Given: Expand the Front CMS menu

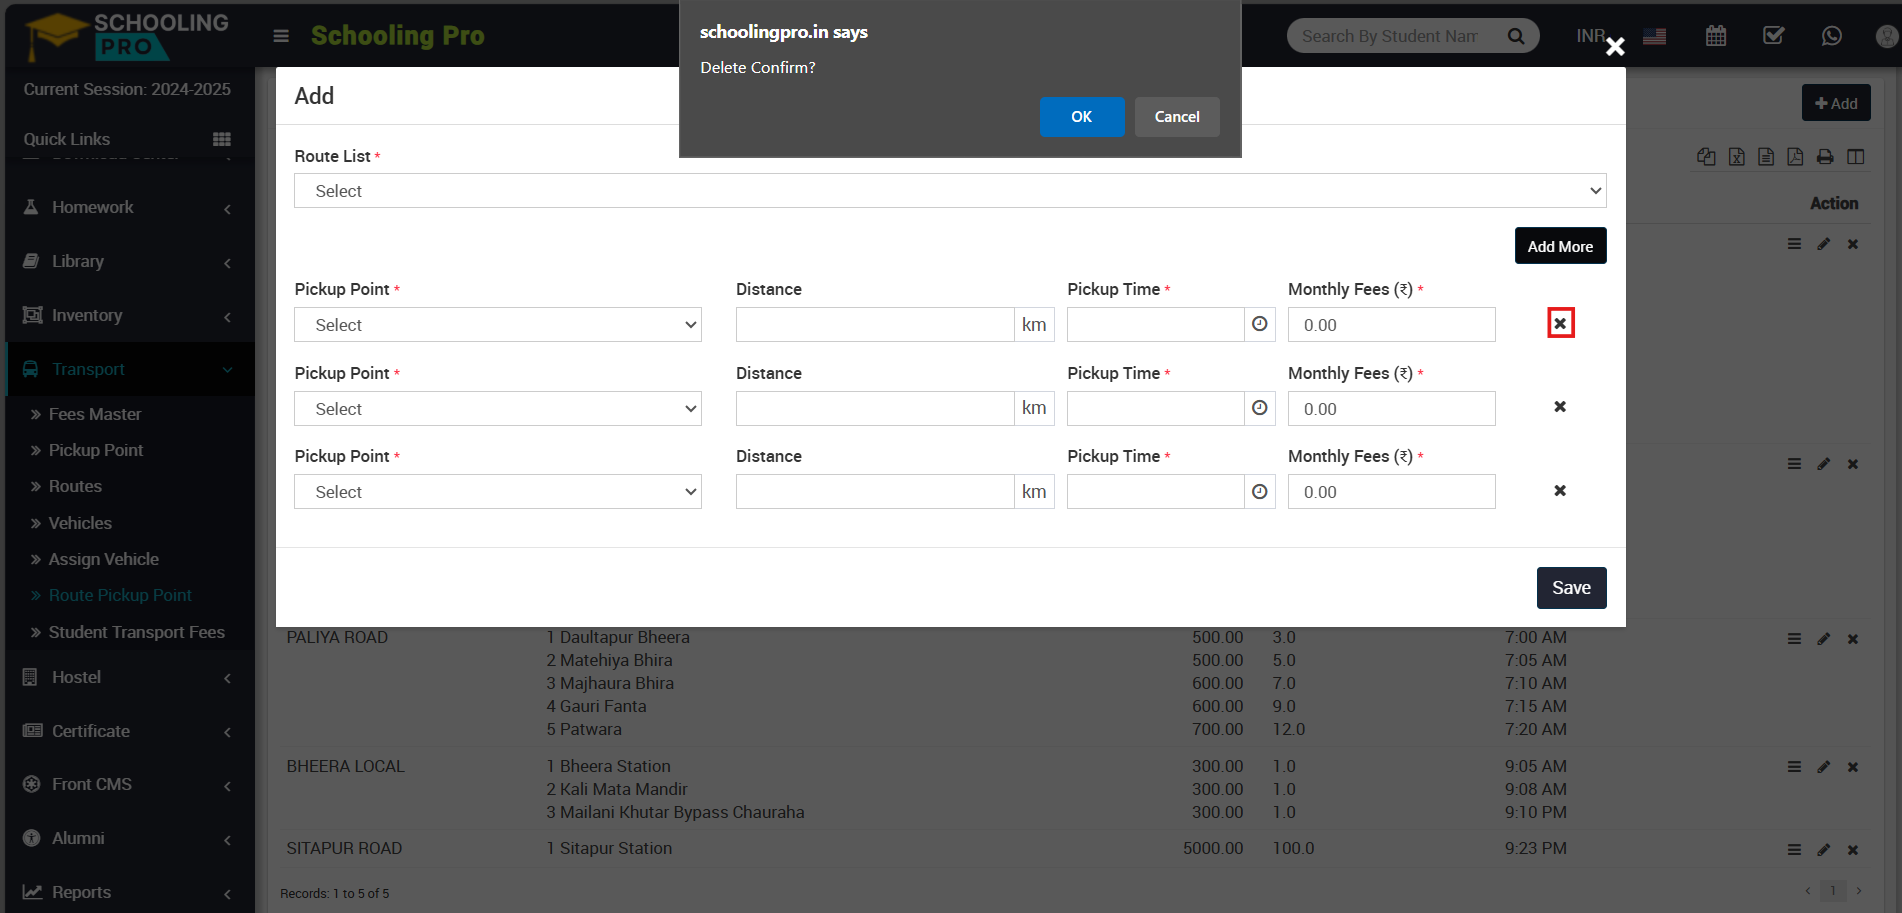Looking at the screenshot, I should coord(127,784).
